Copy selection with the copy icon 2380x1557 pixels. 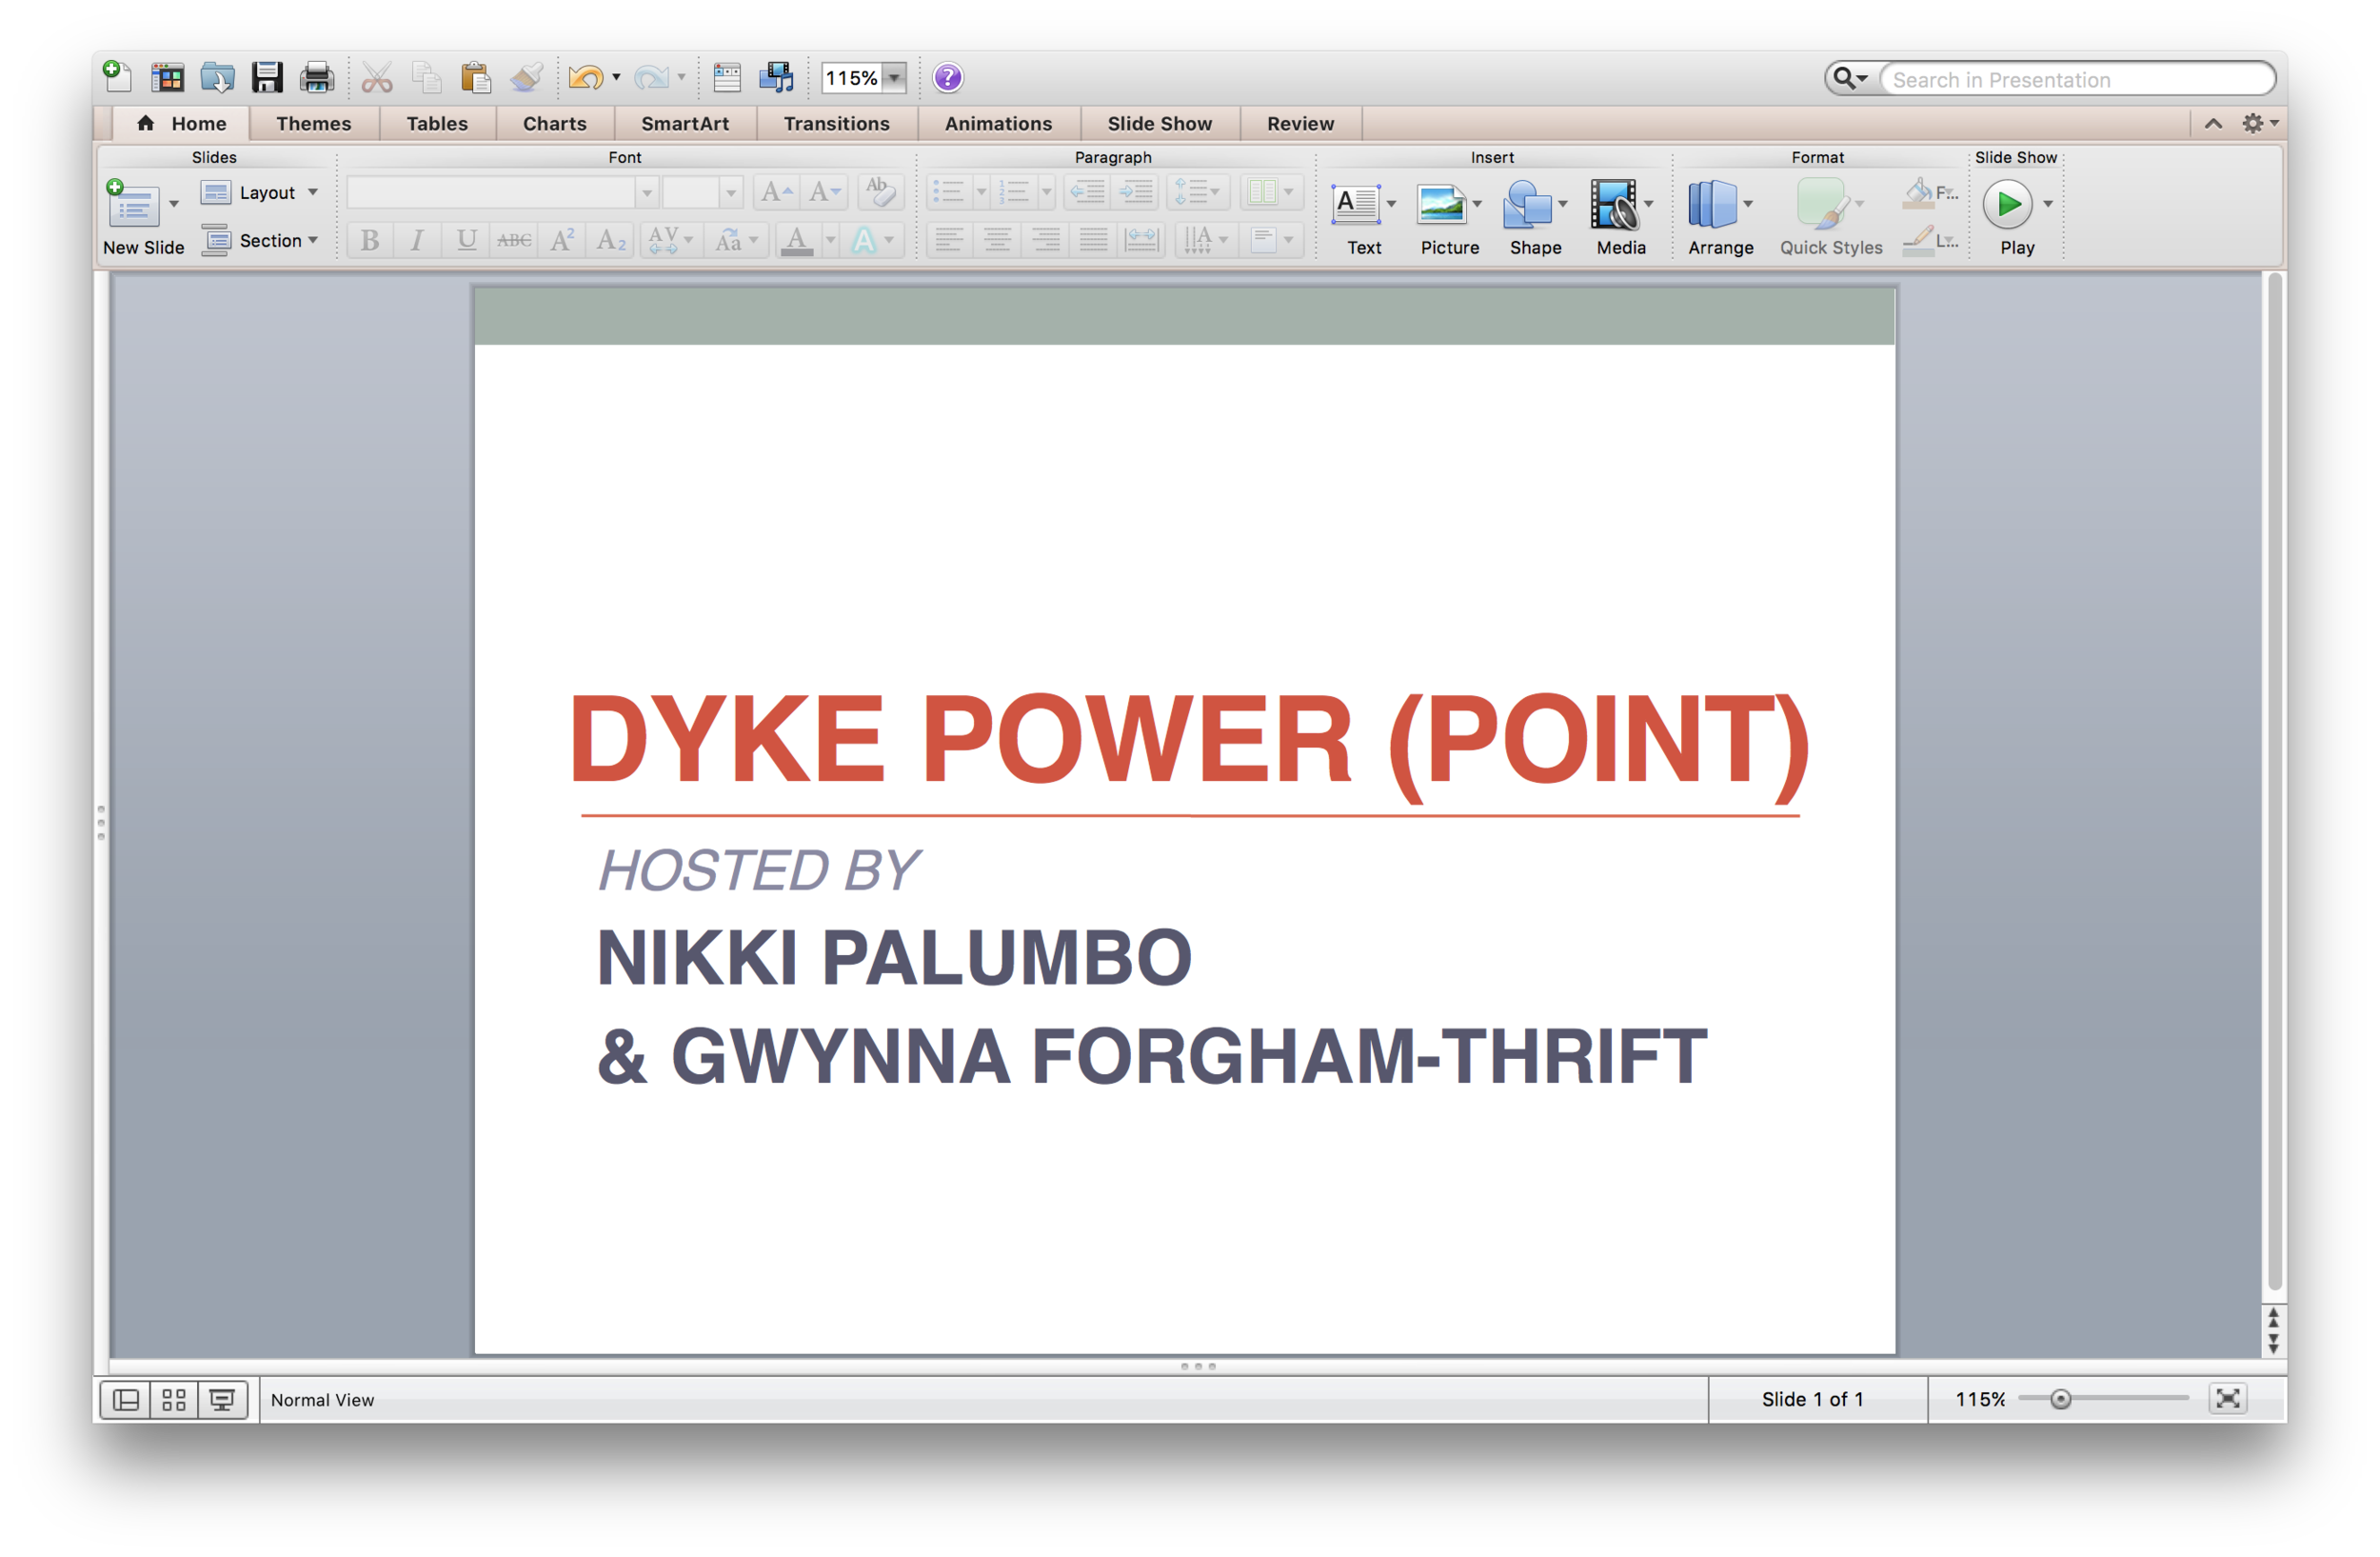427,77
